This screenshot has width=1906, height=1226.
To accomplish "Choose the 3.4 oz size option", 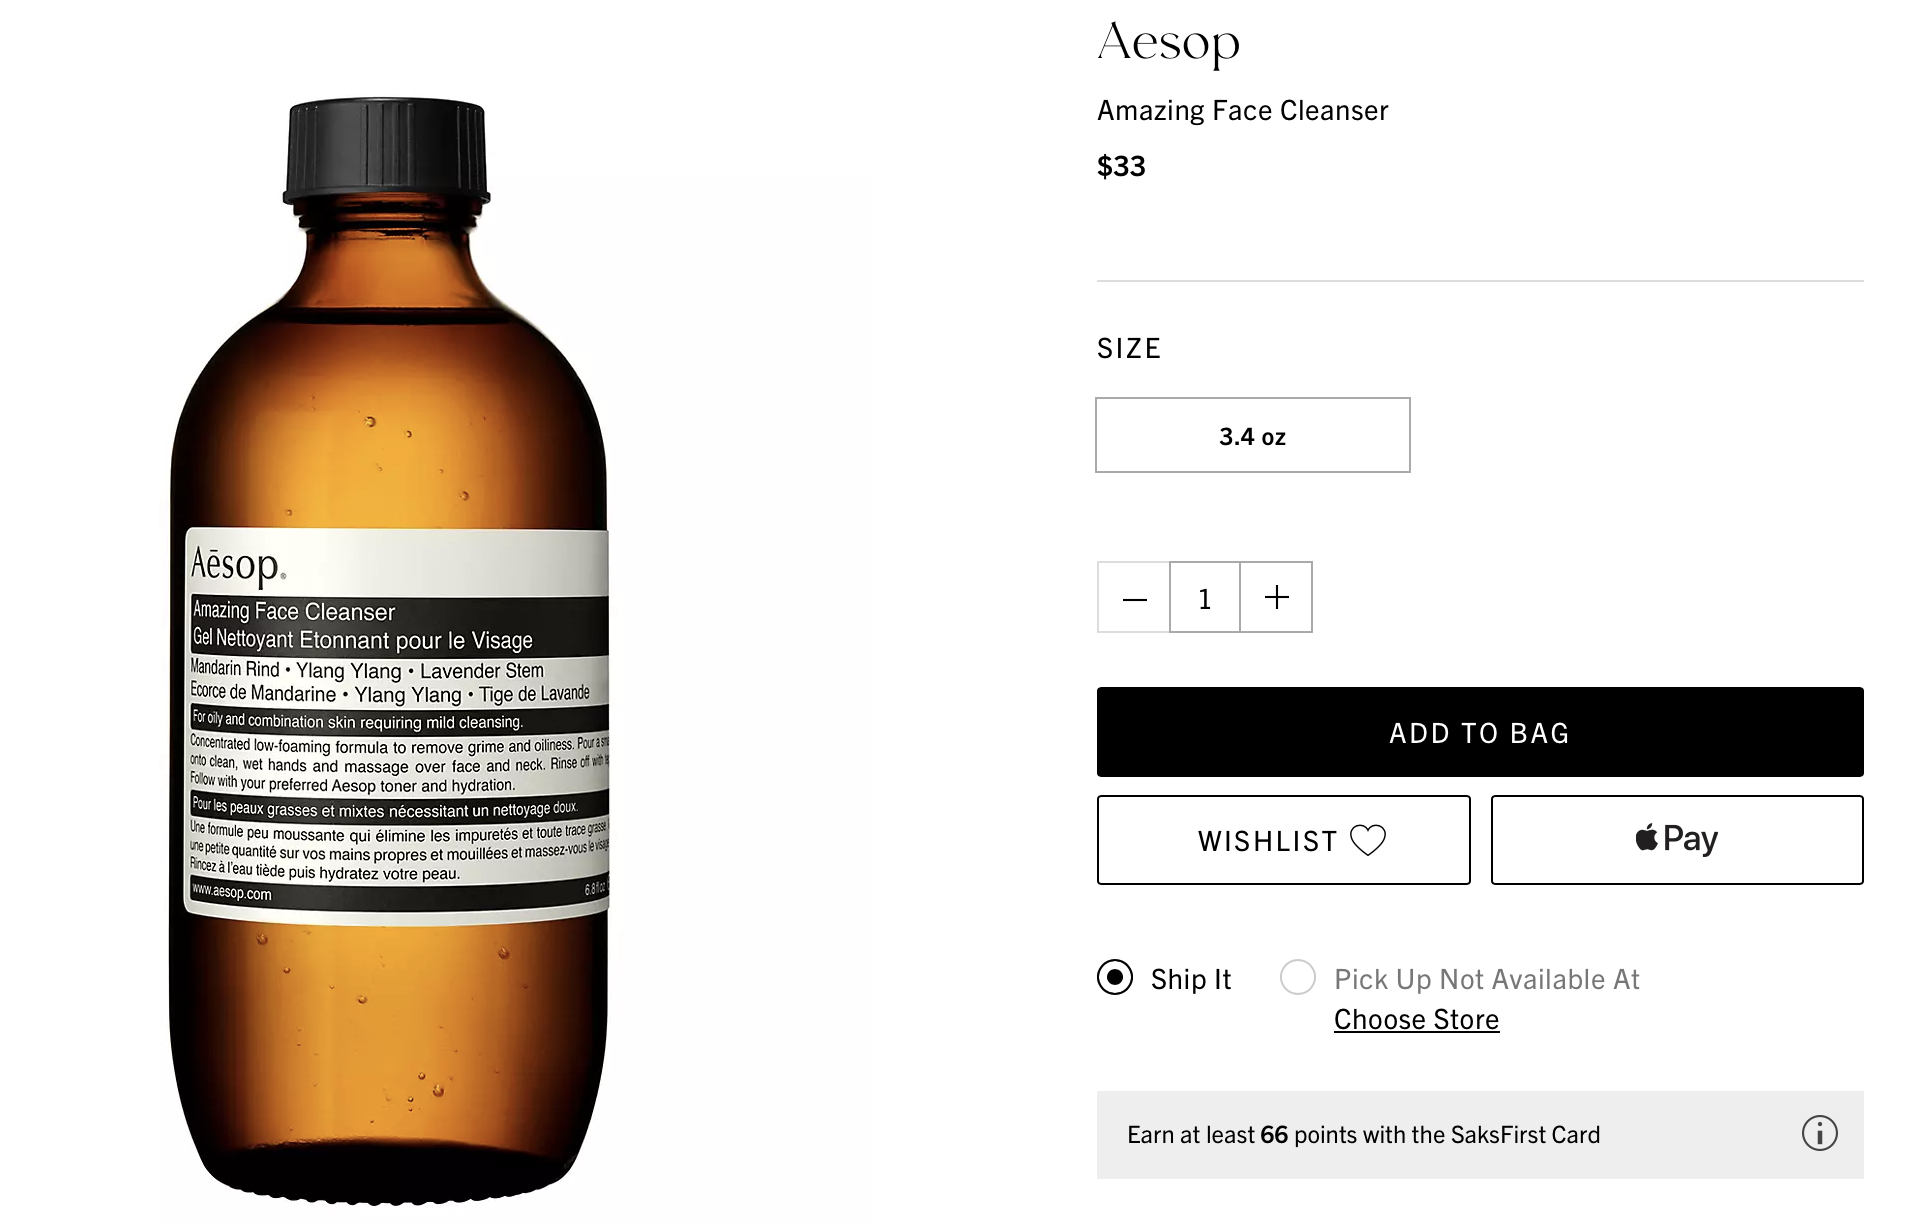I will click(1252, 435).
